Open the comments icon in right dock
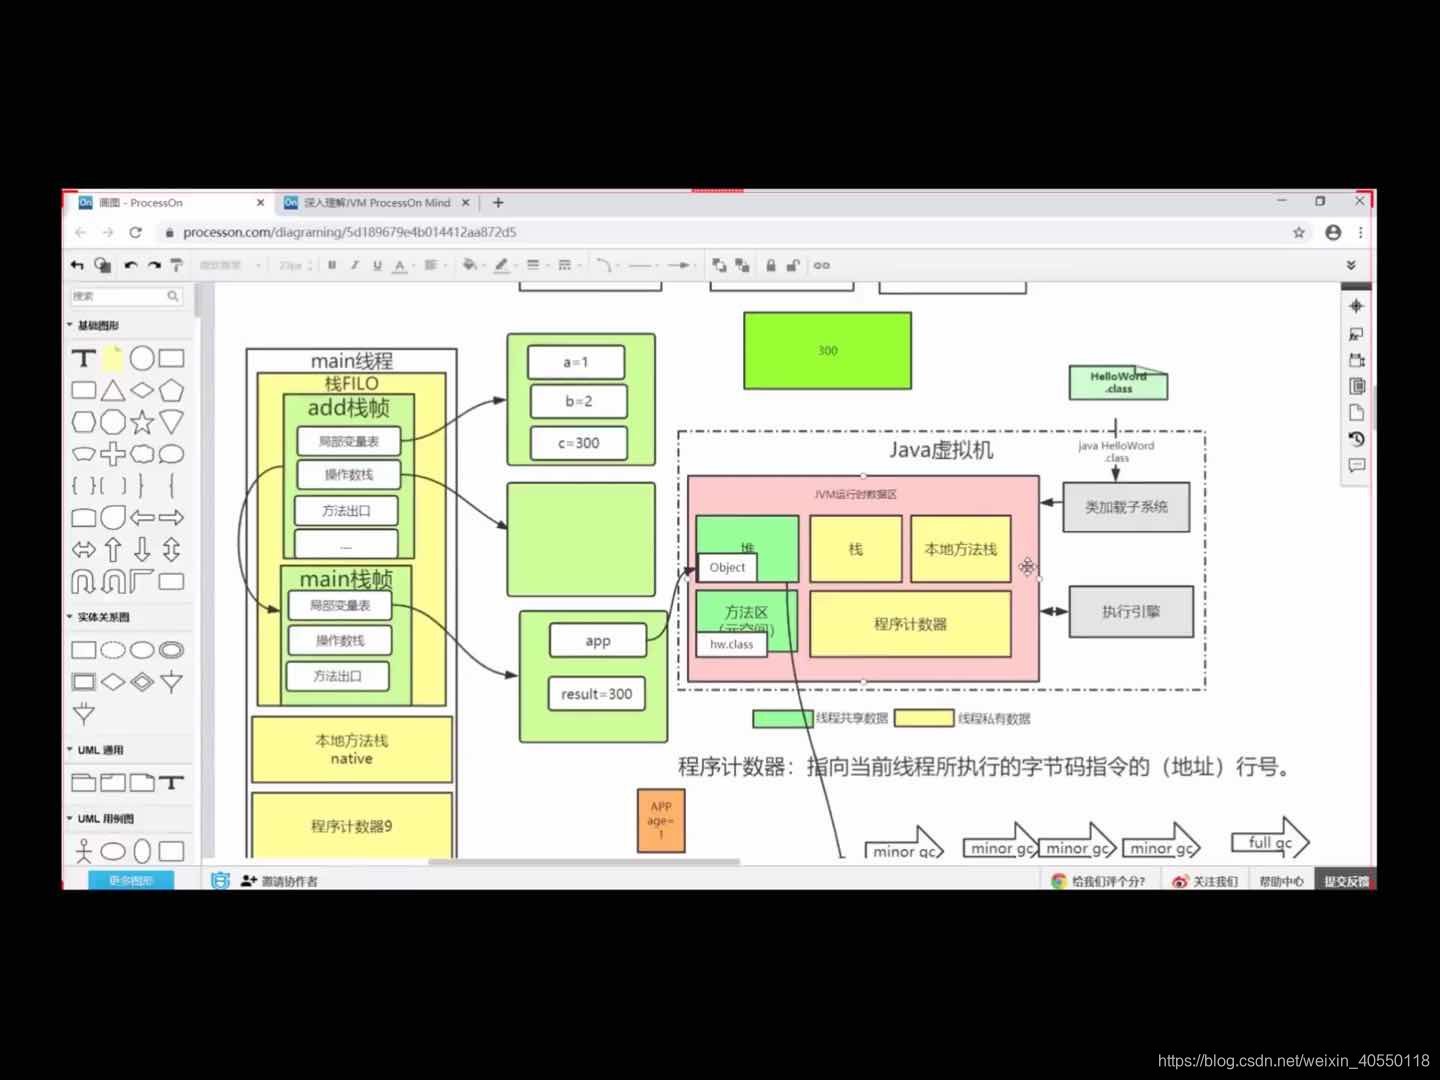 point(1356,465)
